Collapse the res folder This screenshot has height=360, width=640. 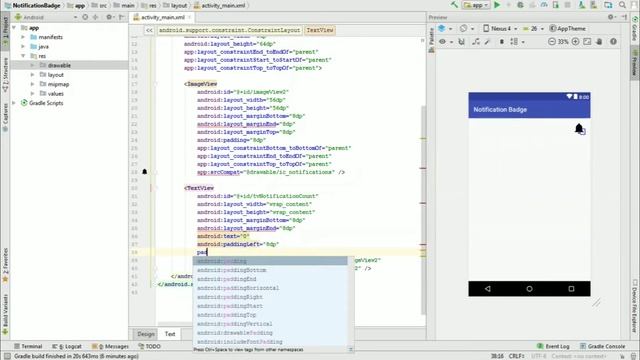23,56
